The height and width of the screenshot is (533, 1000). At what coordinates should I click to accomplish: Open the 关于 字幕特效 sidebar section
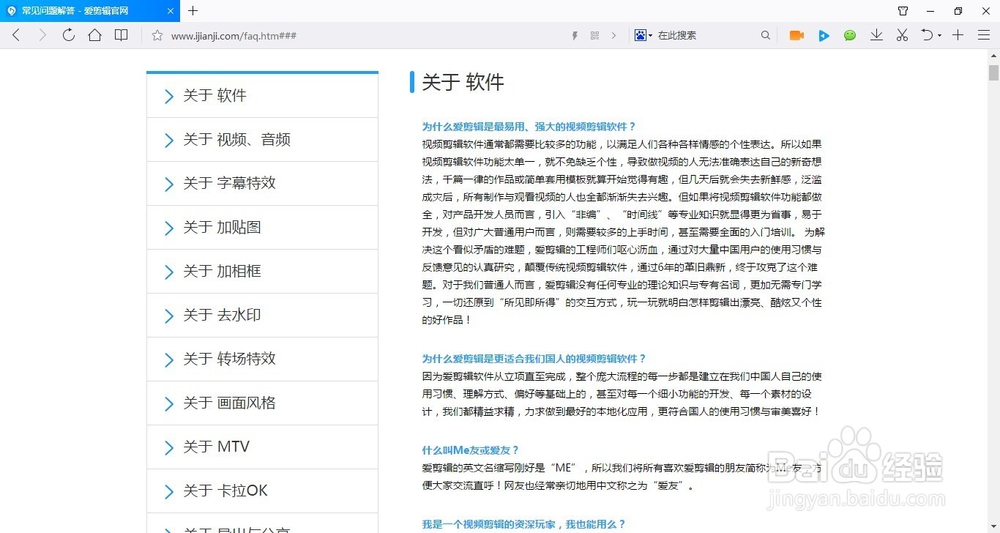click(x=262, y=184)
